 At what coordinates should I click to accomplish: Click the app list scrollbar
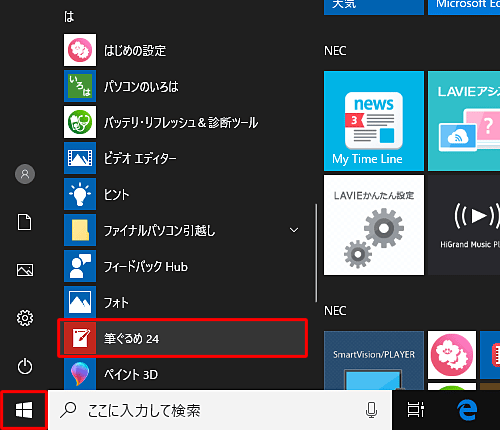click(316, 253)
